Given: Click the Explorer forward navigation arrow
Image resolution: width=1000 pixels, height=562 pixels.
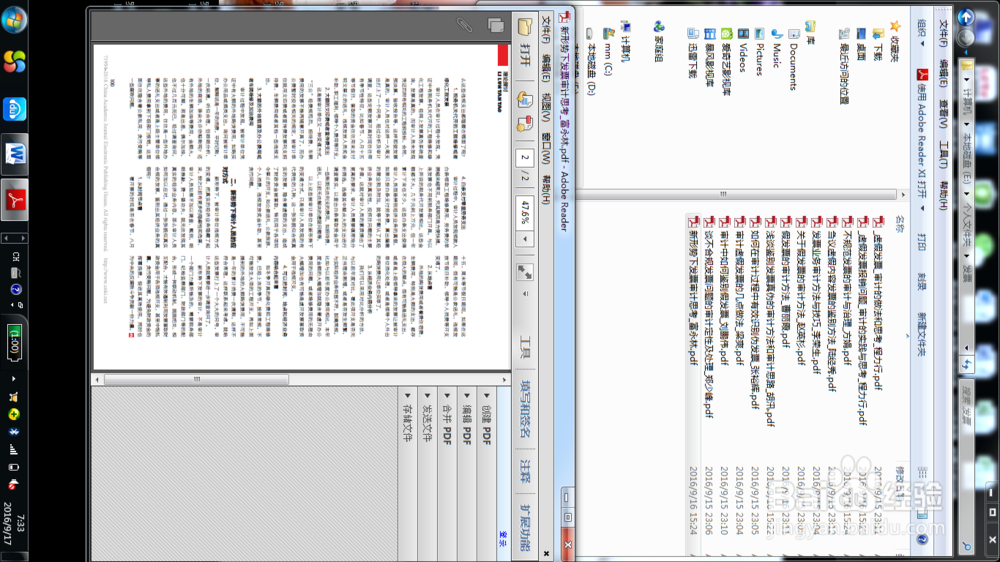Looking at the screenshot, I should coord(966,38).
